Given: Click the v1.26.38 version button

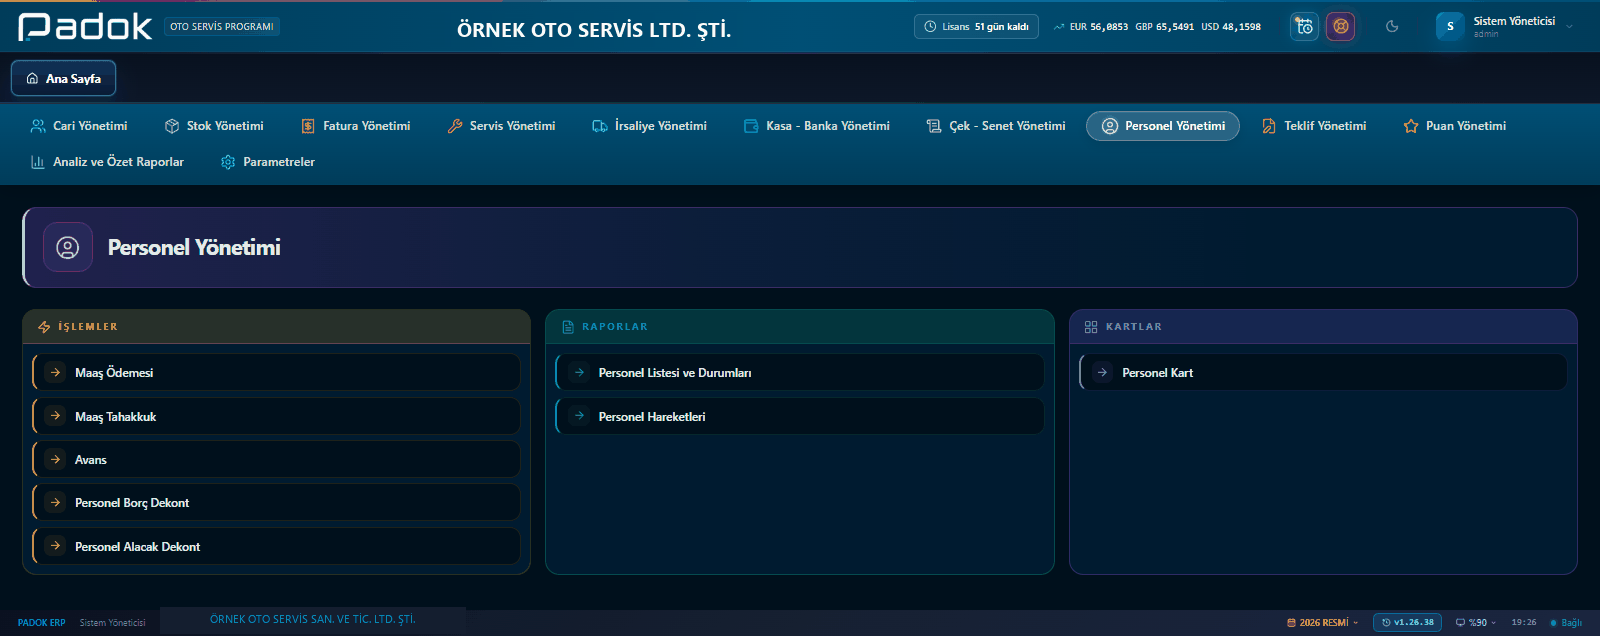Looking at the screenshot, I should 1408,622.
